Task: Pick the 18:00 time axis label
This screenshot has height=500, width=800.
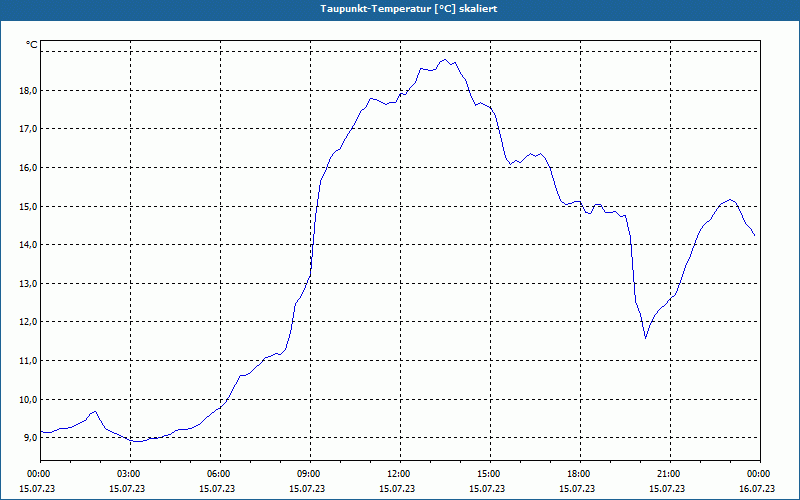Action: click(x=581, y=474)
